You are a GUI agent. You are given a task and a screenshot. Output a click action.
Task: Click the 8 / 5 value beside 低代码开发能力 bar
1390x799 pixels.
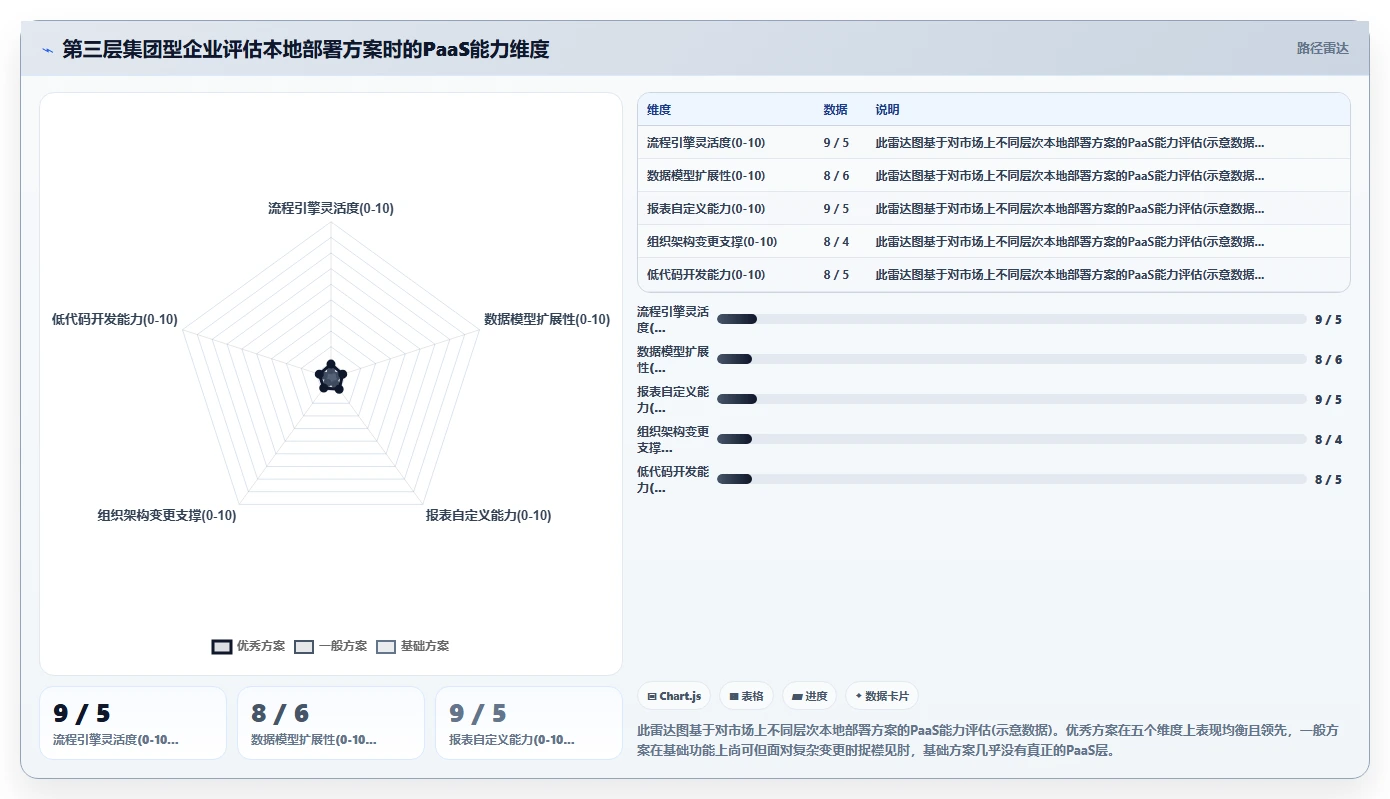[x=1328, y=480]
